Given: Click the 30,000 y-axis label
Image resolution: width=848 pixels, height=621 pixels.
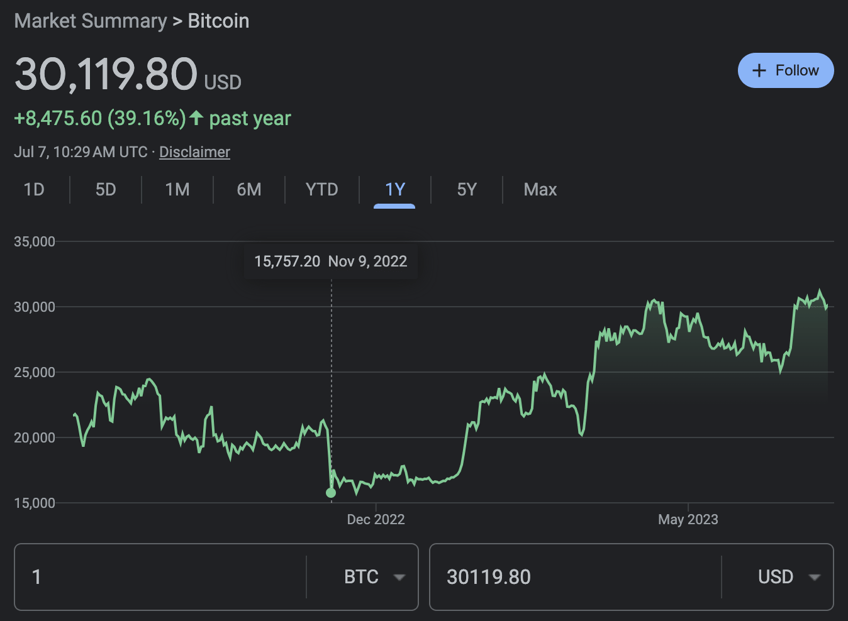Looking at the screenshot, I should pyautogui.click(x=35, y=307).
